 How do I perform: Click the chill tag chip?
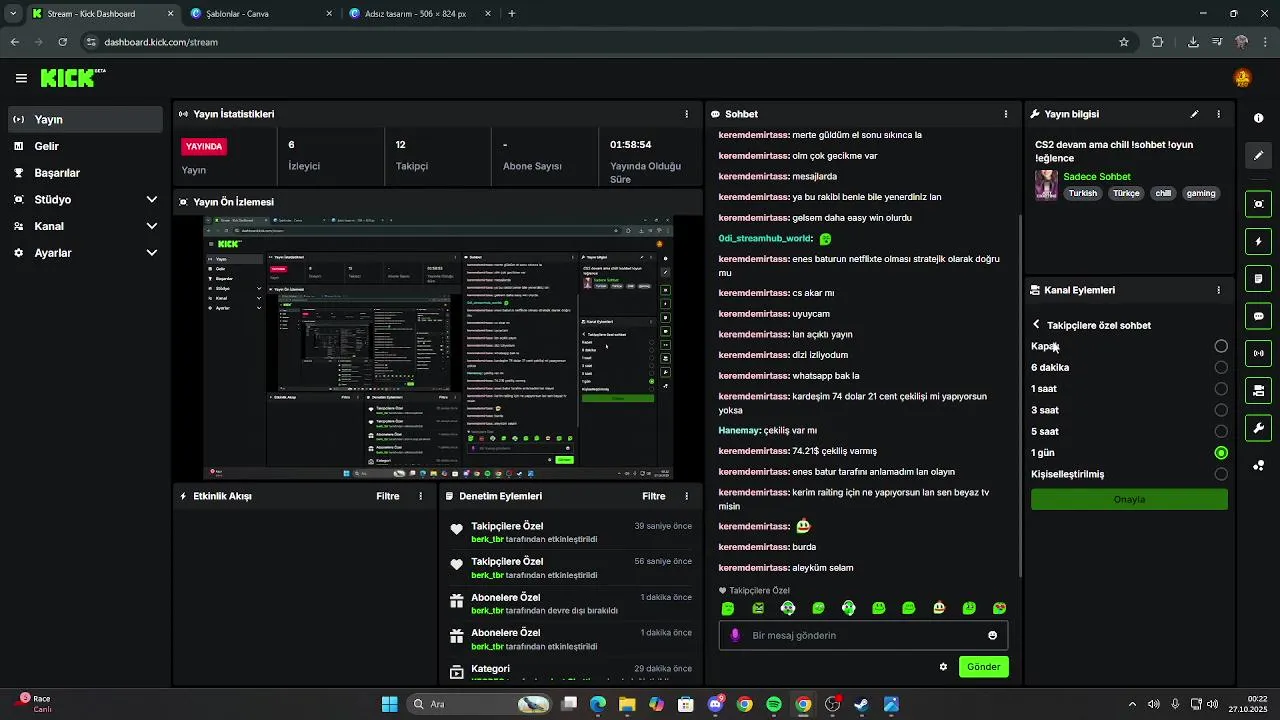point(1162,194)
